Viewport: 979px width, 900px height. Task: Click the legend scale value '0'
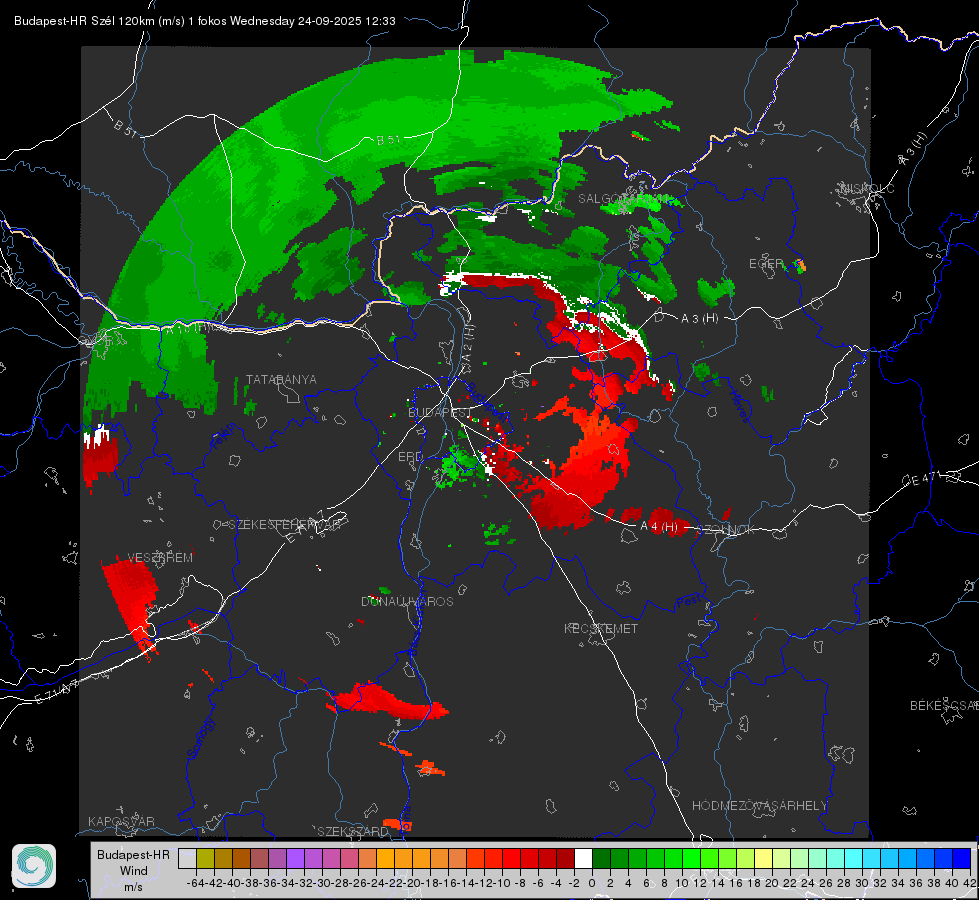pos(592,883)
